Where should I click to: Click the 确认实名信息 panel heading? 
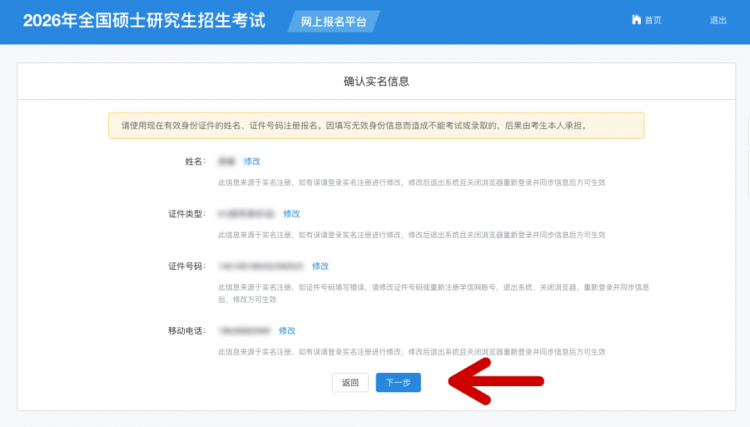(376, 81)
